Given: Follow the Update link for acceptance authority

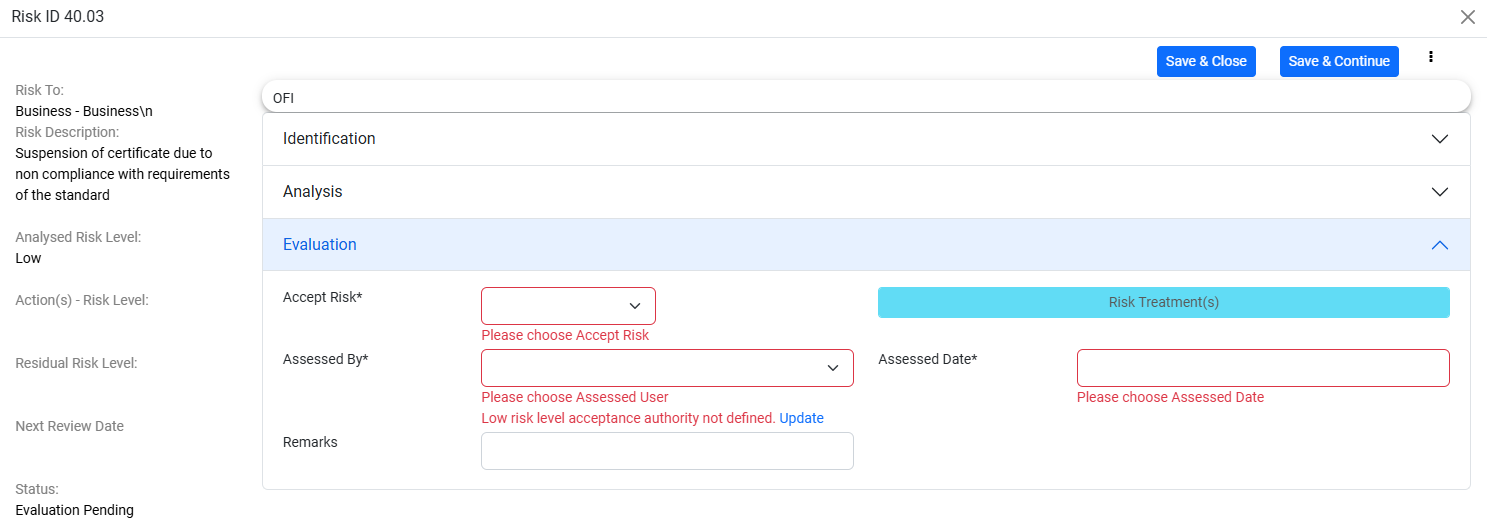Looking at the screenshot, I should click(x=801, y=418).
